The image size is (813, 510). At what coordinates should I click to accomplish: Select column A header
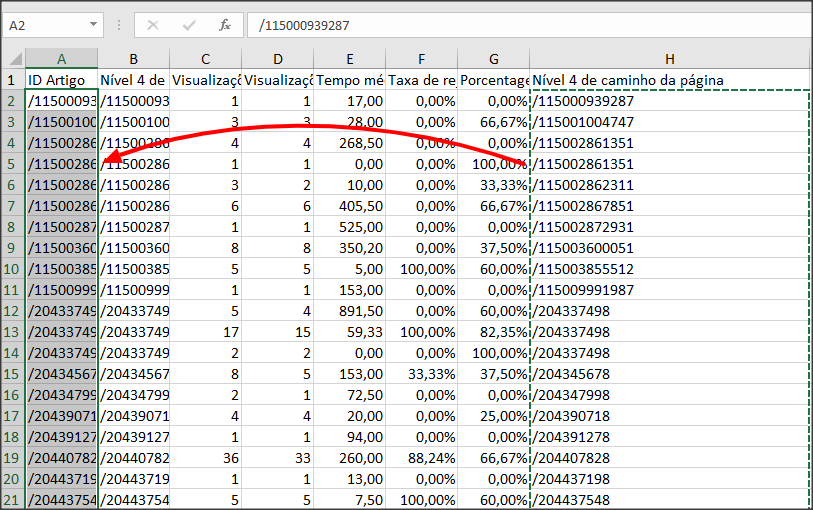(61, 59)
